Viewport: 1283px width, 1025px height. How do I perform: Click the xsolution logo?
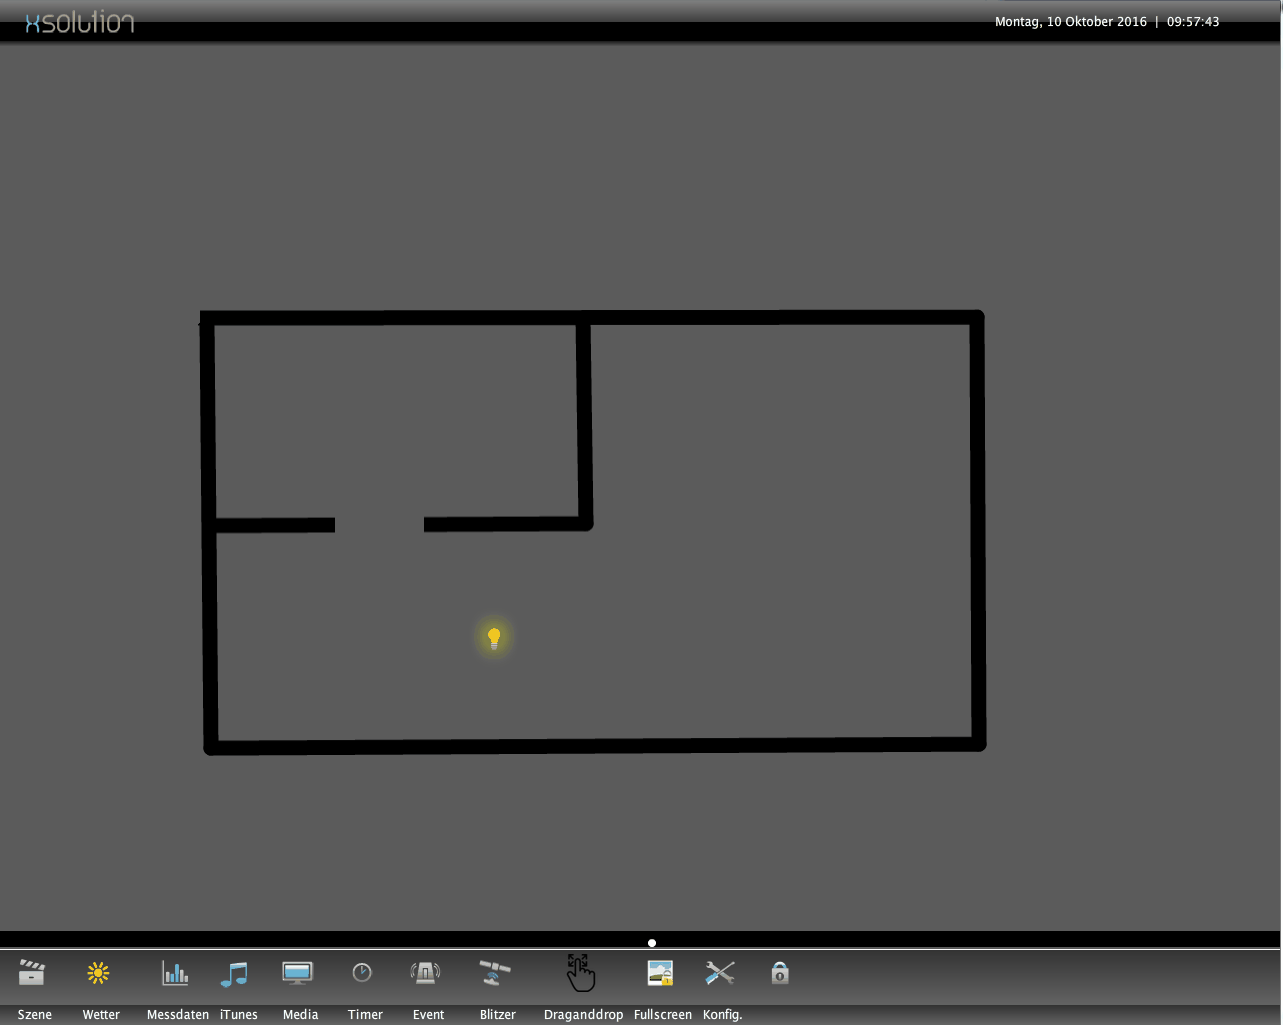tap(80, 22)
